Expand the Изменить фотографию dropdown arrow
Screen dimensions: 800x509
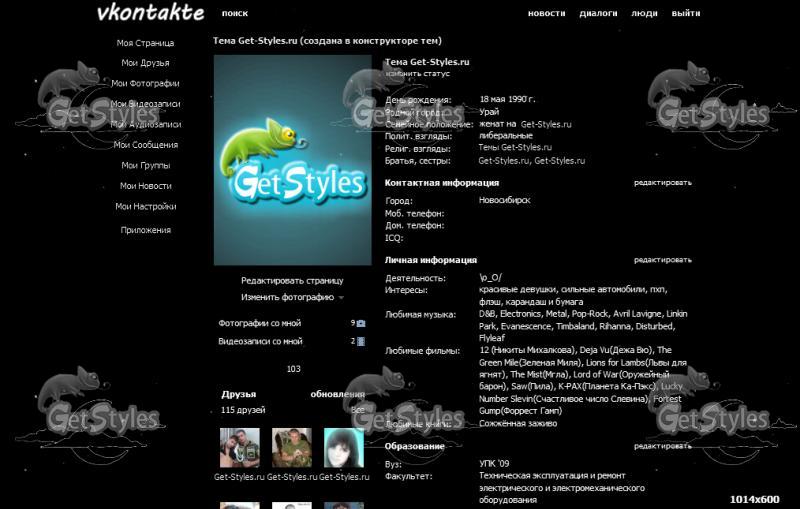coord(341,298)
